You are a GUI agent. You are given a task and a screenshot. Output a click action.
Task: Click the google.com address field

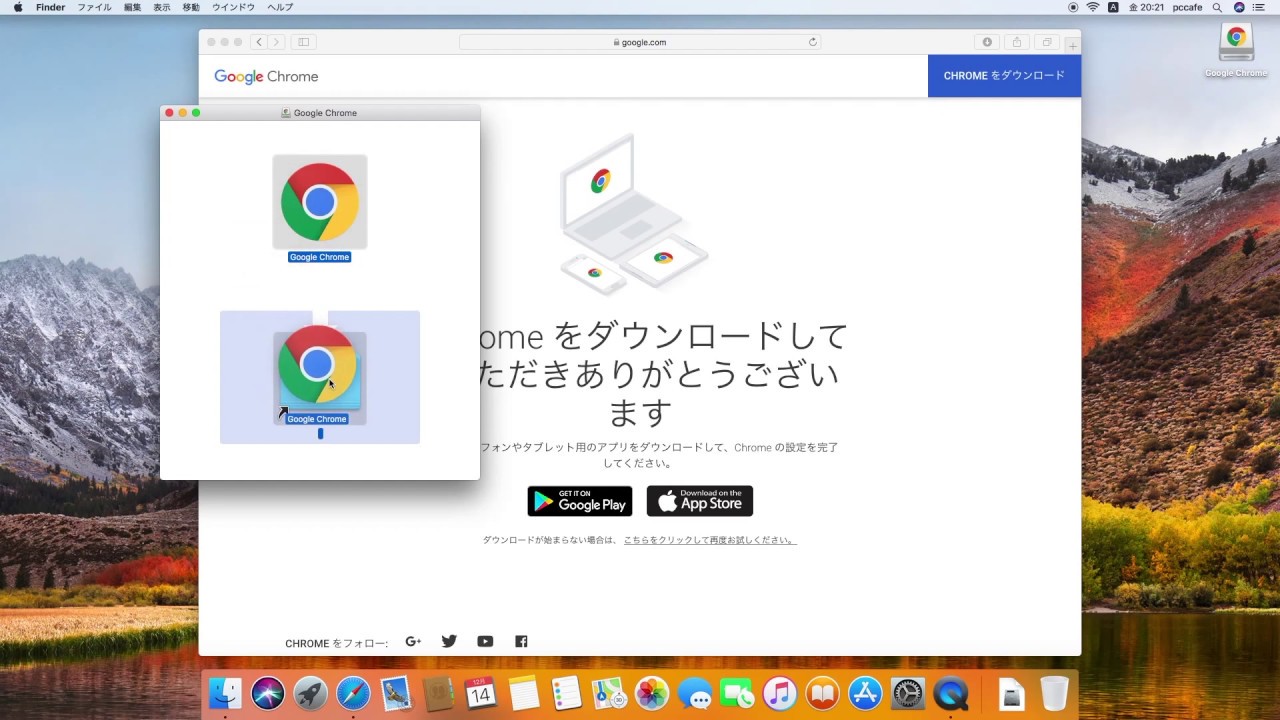point(640,42)
